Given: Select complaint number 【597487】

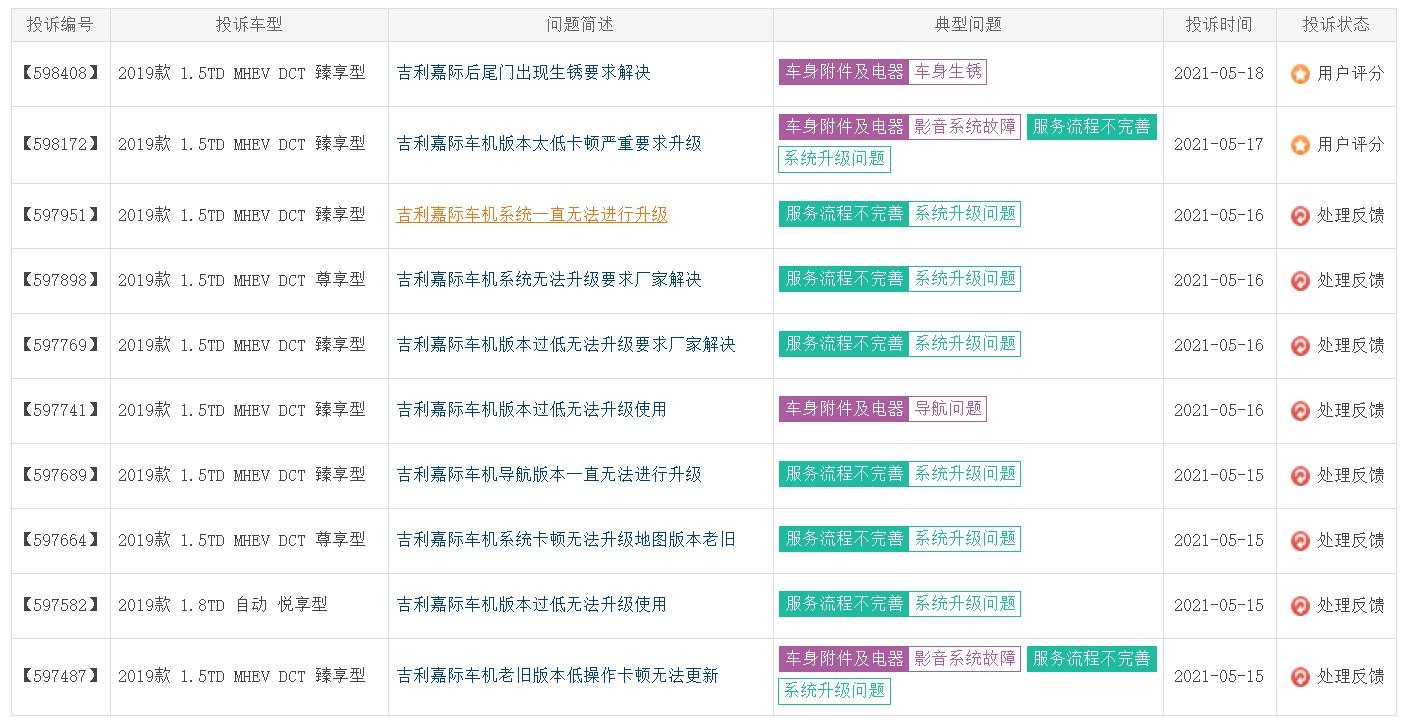Looking at the screenshot, I should click(x=60, y=677).
